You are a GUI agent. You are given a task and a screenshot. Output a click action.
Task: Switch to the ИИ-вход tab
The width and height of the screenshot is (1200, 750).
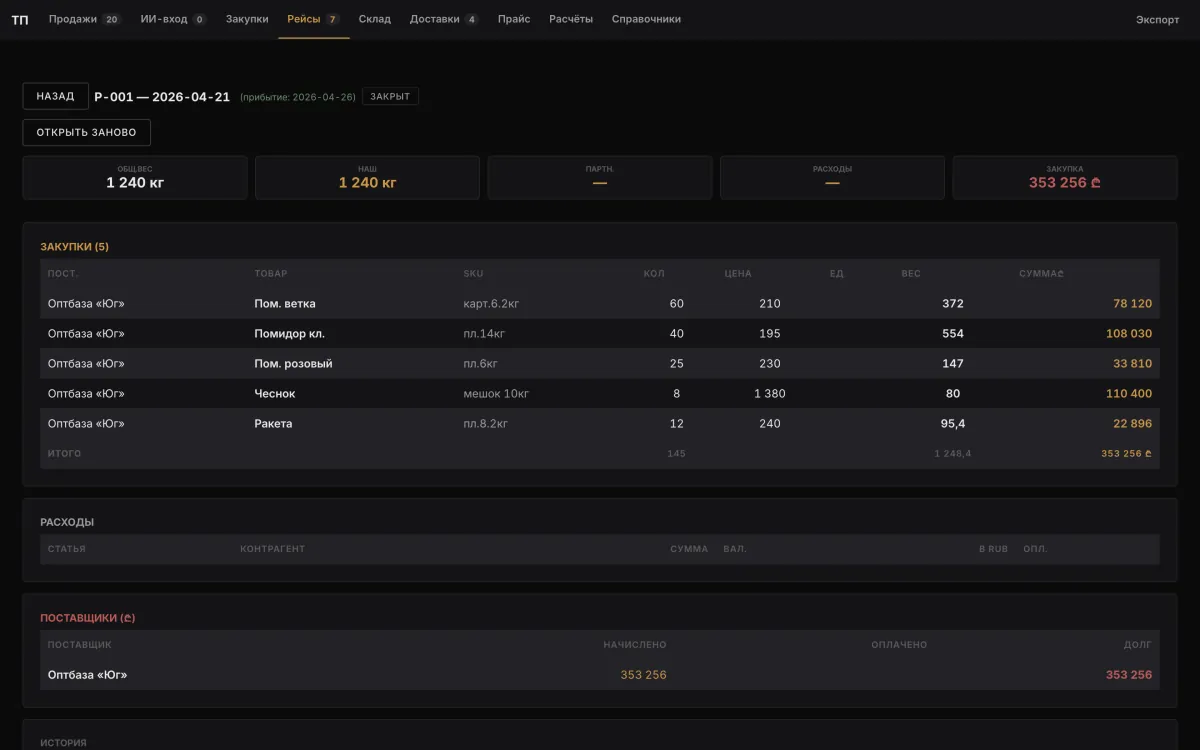(173, 19)
